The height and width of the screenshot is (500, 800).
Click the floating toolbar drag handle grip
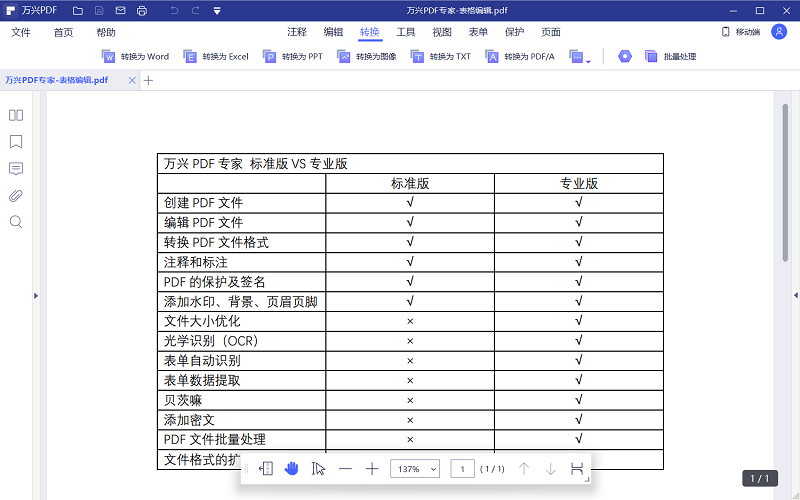[x=246, y=468]
